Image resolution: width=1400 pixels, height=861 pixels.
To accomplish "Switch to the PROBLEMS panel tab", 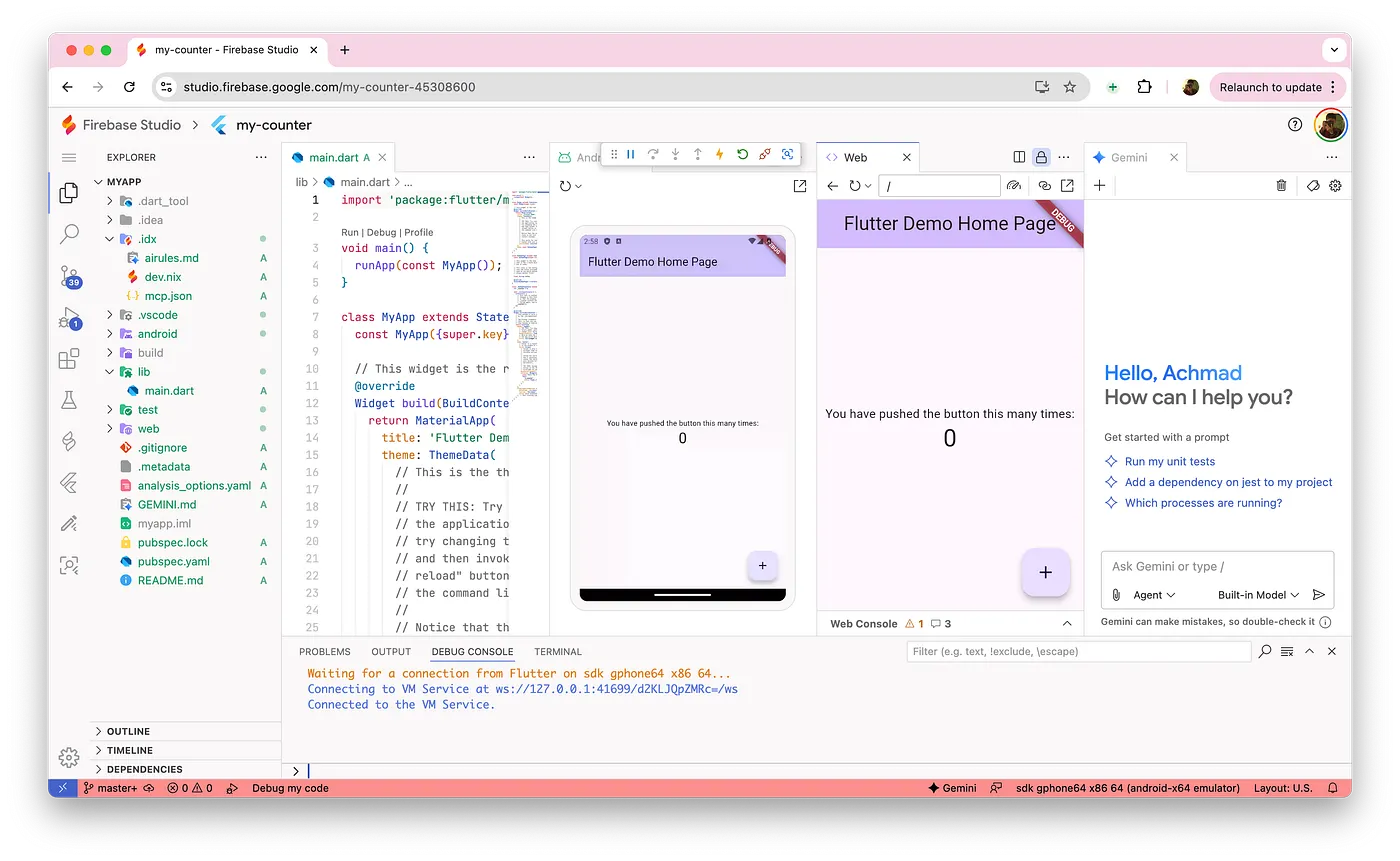I will 325,651.
